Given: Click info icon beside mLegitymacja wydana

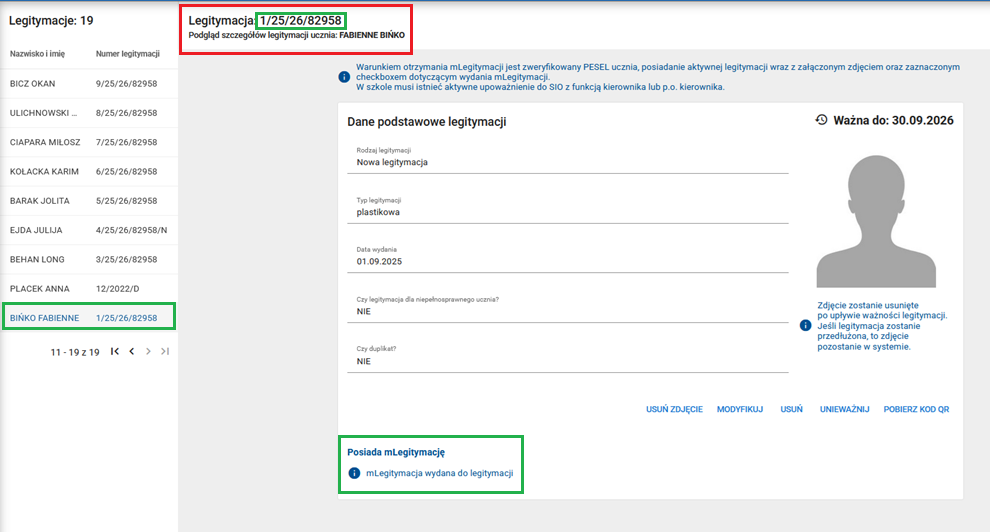Looking at the screenshot, I should (354, 473).
